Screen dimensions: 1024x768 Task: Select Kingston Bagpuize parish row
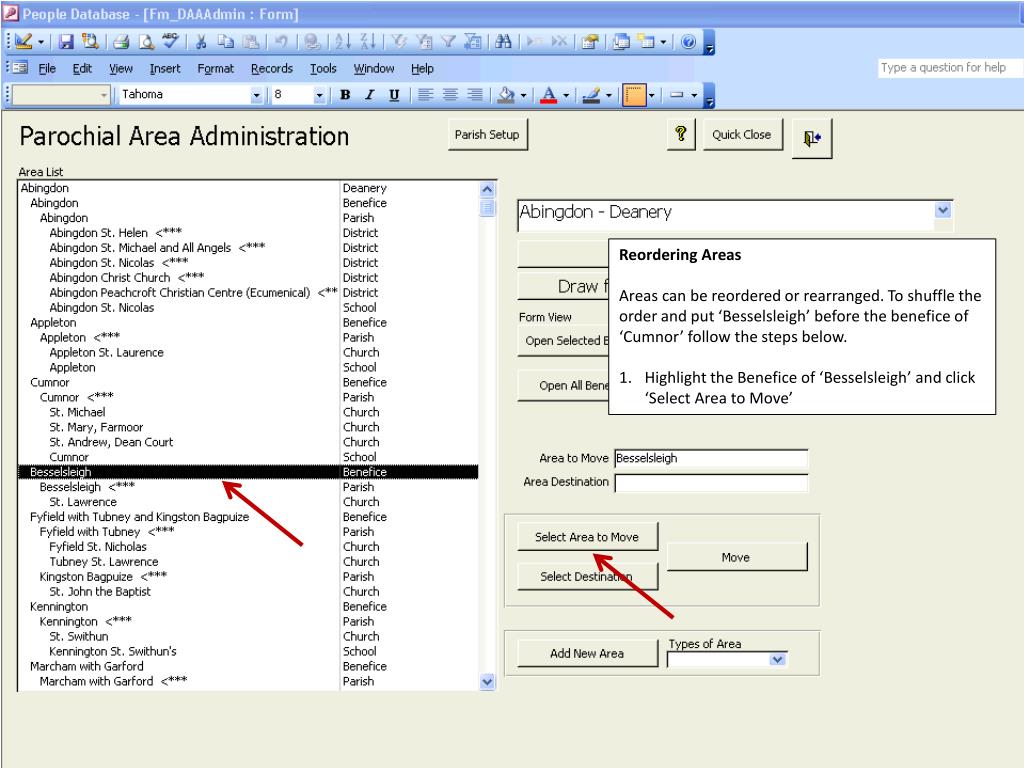248,577
